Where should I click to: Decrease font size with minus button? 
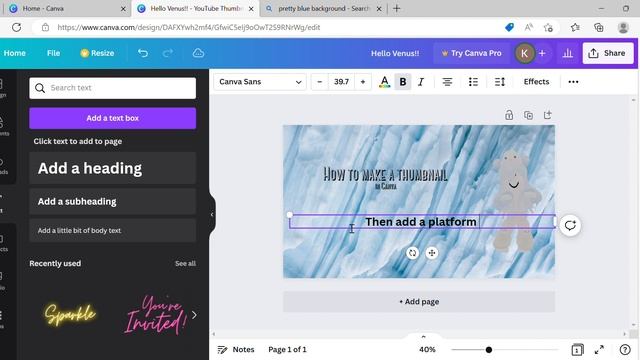pyautogui.click(x=320, y=82)
